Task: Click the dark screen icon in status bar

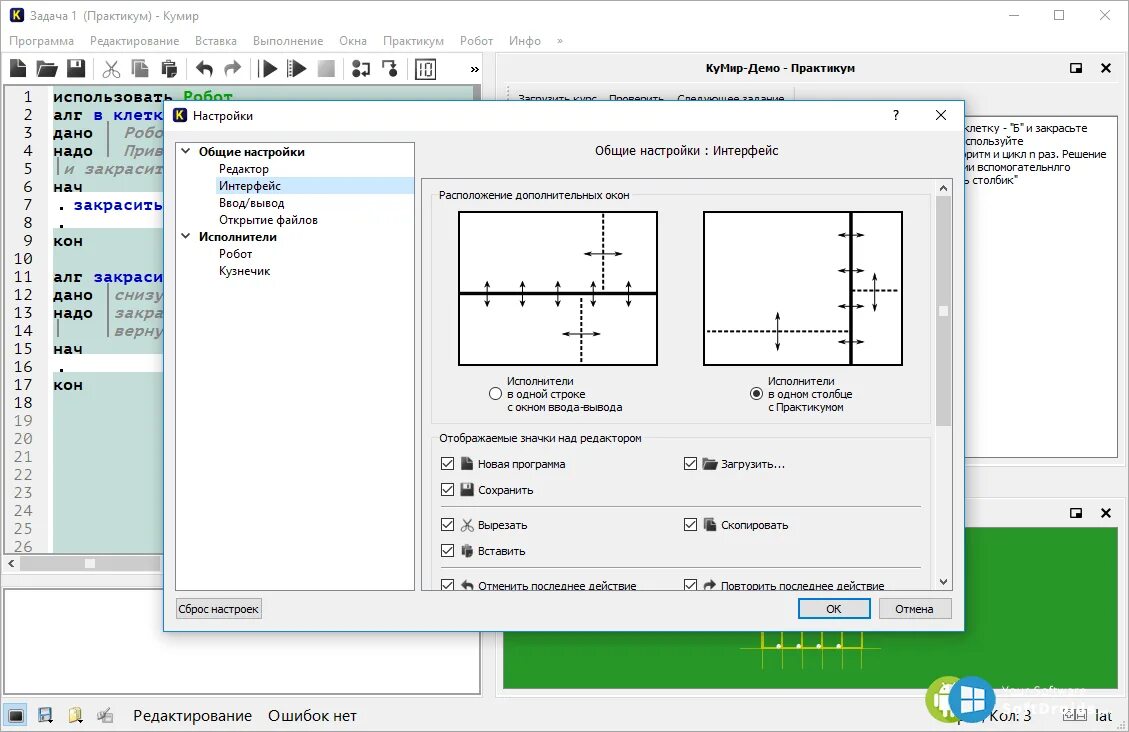Action: pos(16,715)
